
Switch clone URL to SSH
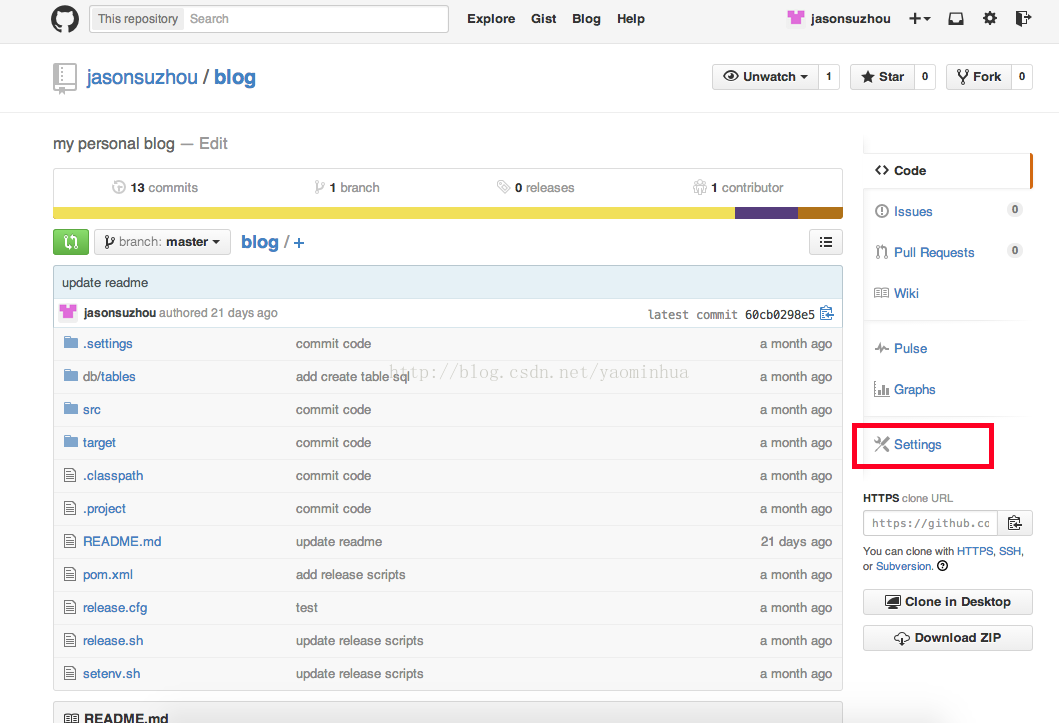coord(1010,552)
